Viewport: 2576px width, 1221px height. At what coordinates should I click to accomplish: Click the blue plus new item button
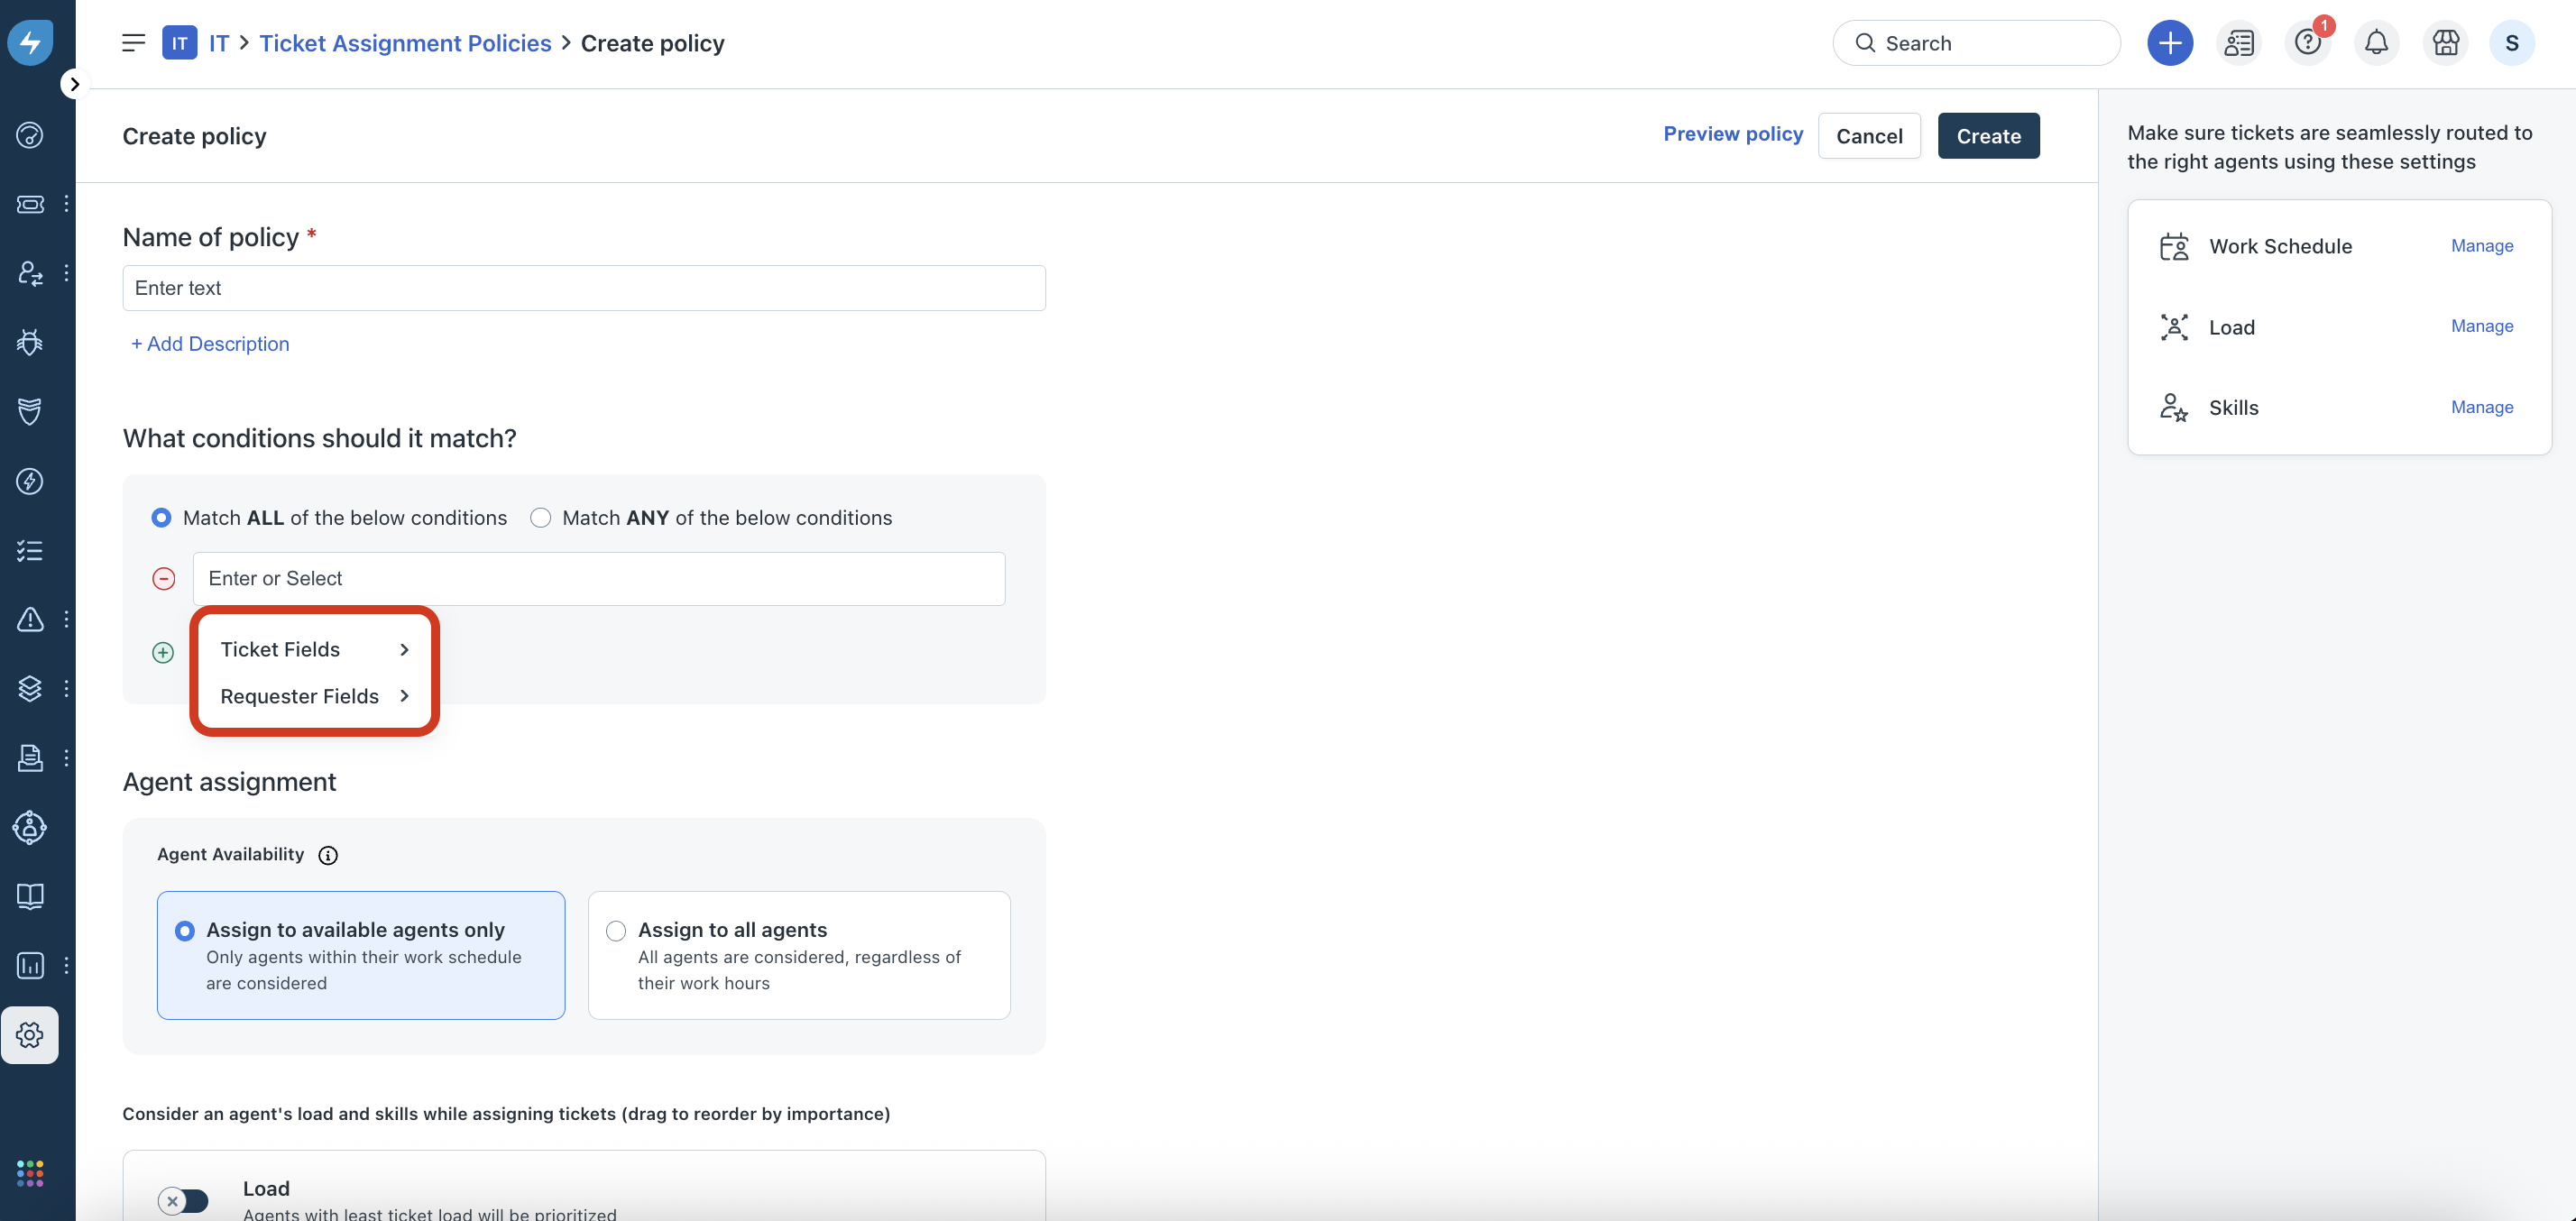coord(2169,43)
